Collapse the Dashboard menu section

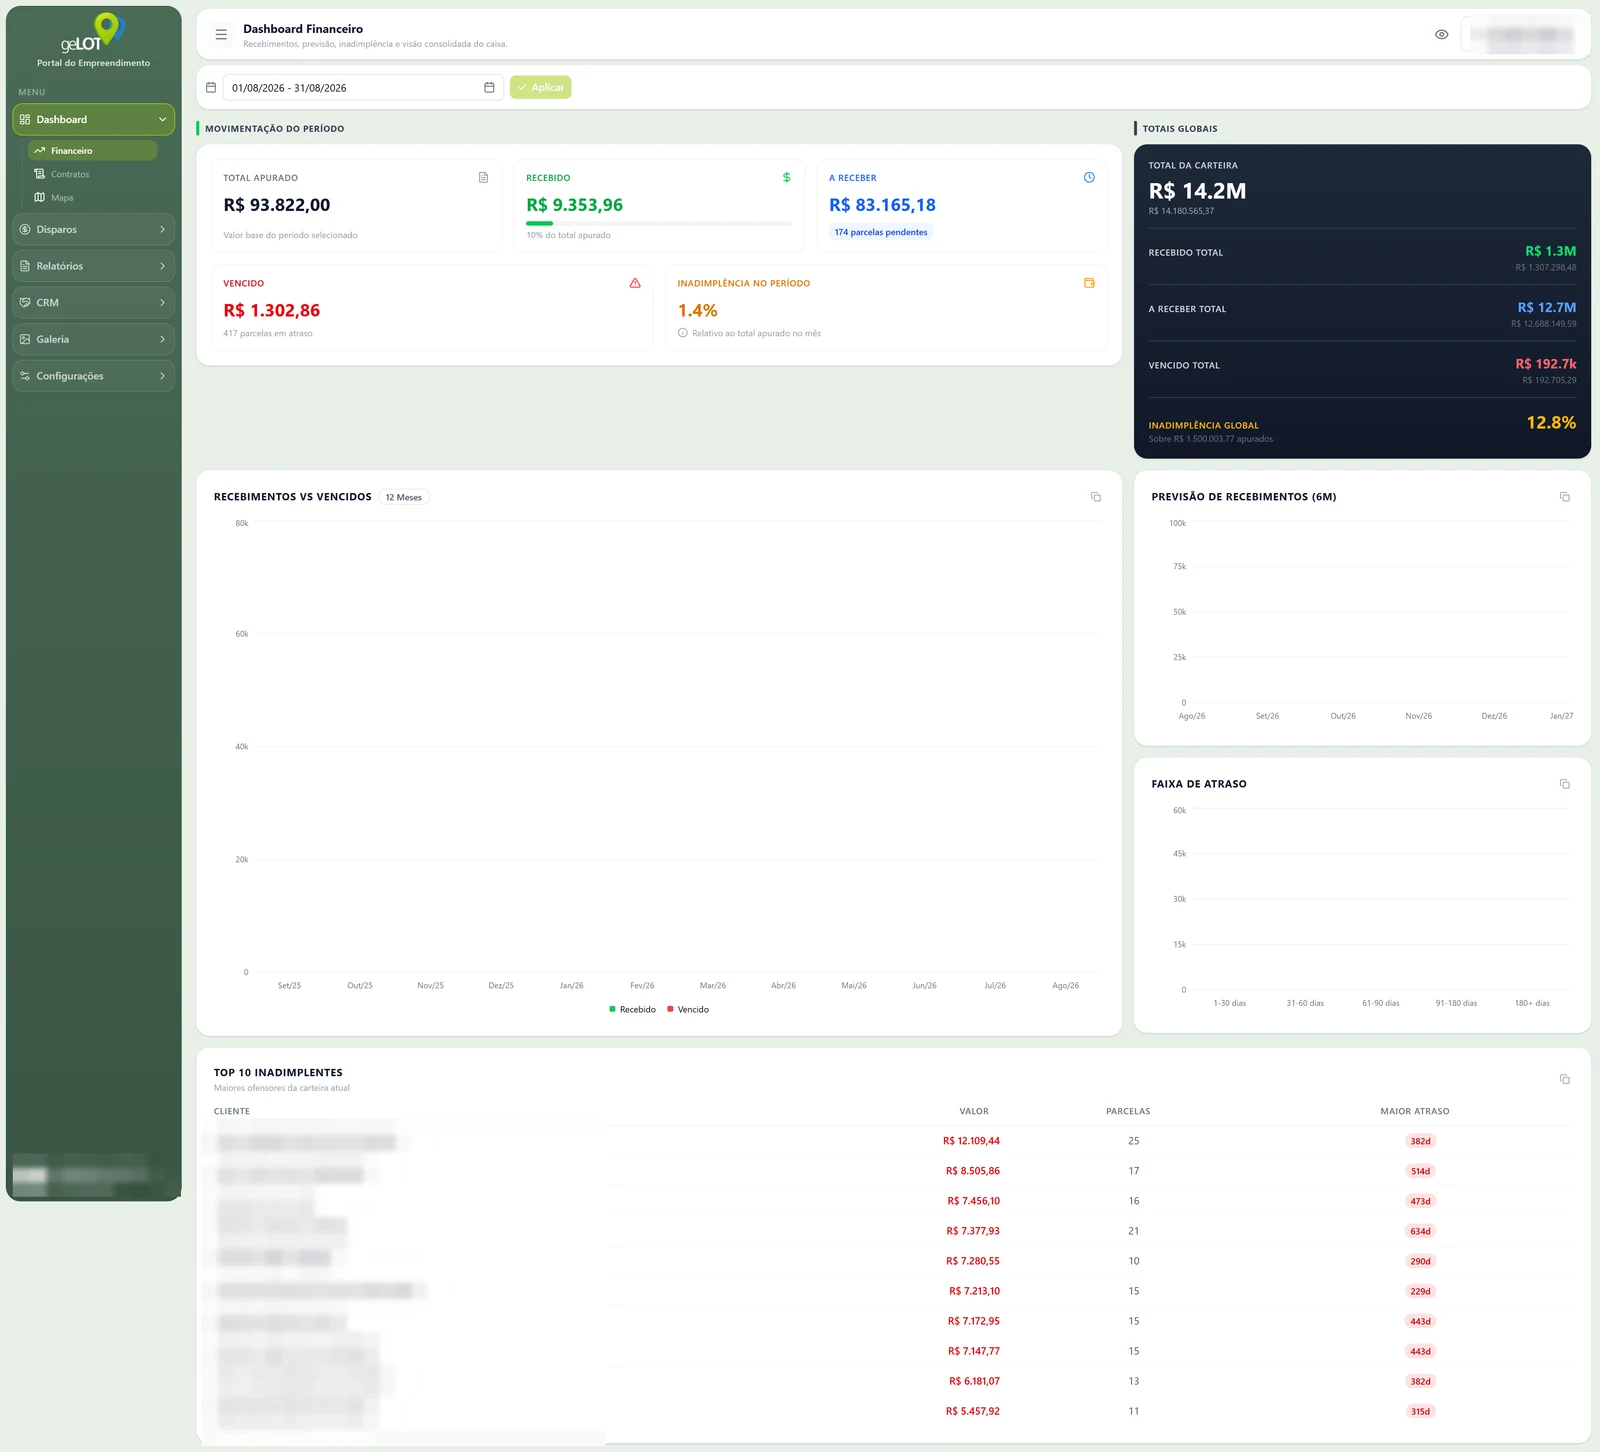(94, 119)
